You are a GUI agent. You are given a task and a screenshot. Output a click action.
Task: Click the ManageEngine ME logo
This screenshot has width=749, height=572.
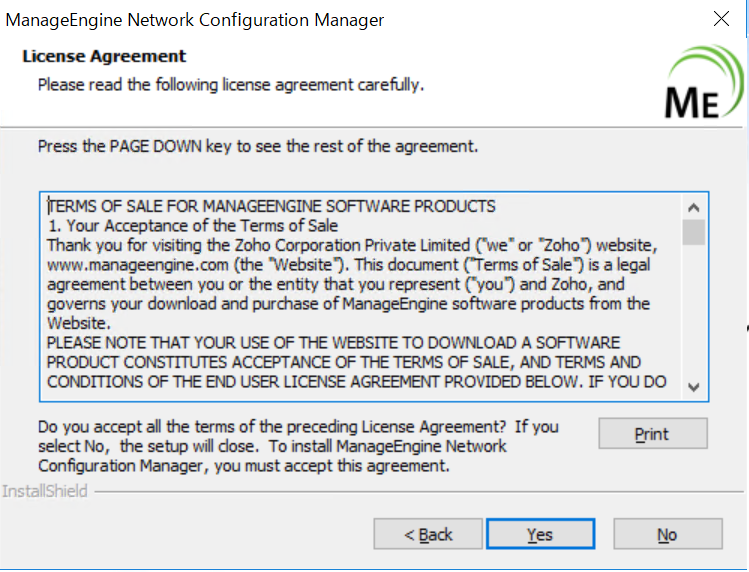704,84
